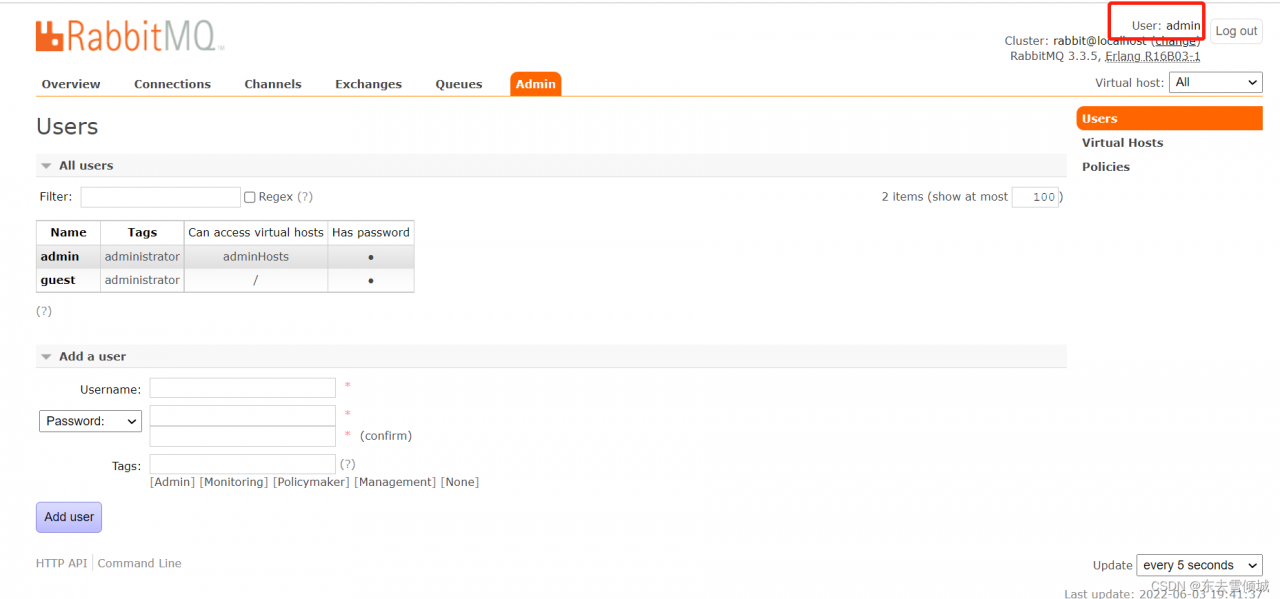Apply the [Policymaker] tag shortcut
Image resolution: width=1280 pixels, height=599 pixels.
click(x=311, y=482)
